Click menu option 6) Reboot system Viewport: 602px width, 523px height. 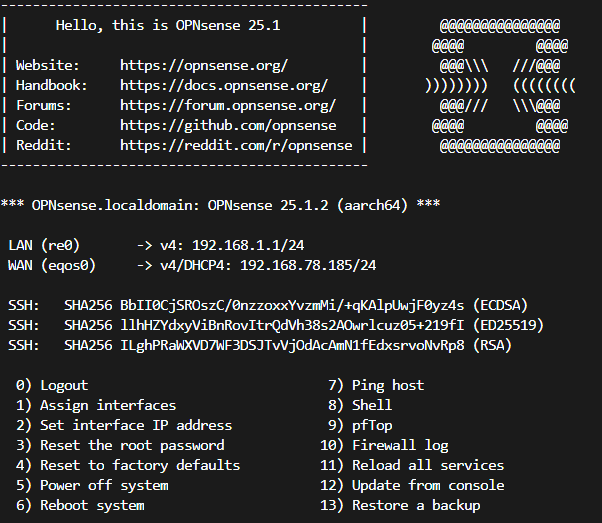tap(80, 505)
